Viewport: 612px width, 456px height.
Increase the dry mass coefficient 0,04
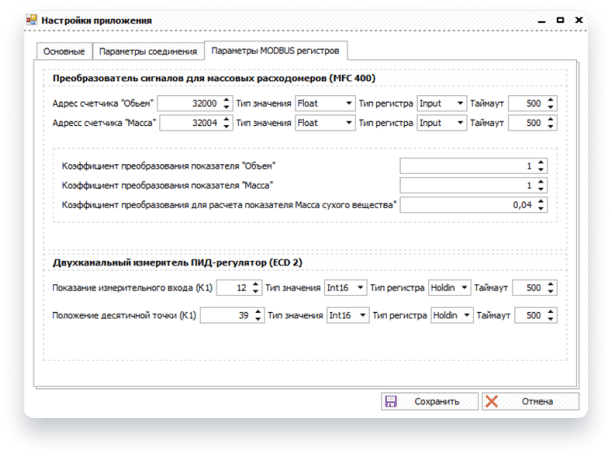(541, 201)
